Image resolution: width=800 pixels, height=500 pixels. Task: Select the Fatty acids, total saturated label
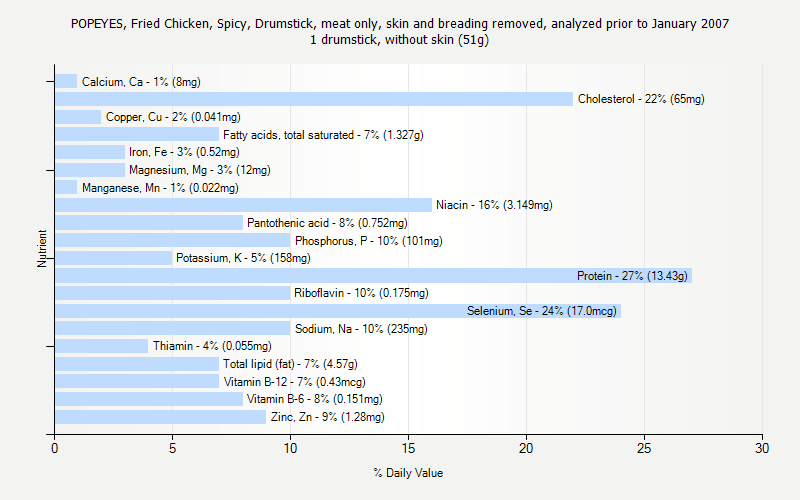click(323, 135)
